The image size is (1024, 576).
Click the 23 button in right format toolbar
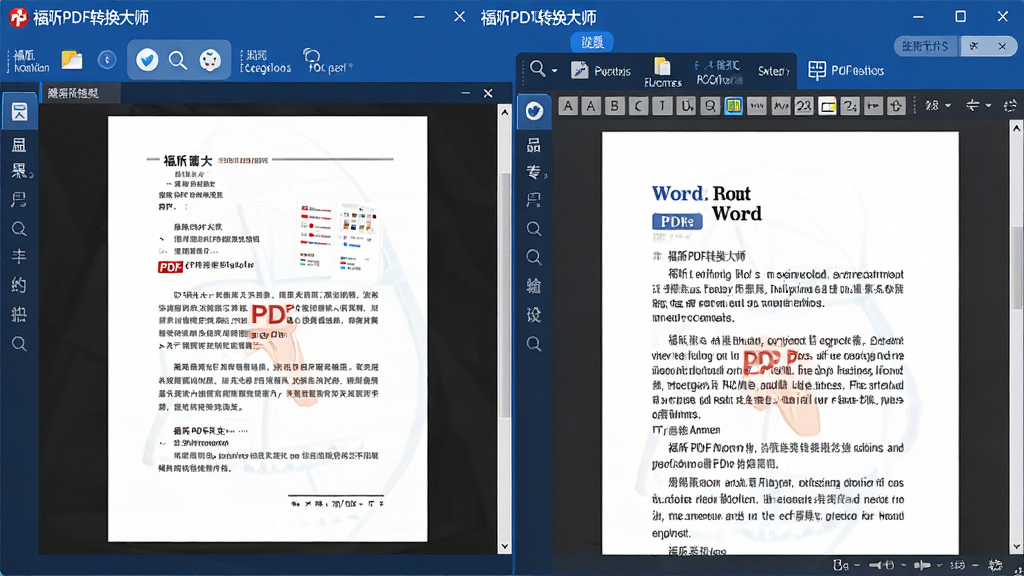coord(804,106)
